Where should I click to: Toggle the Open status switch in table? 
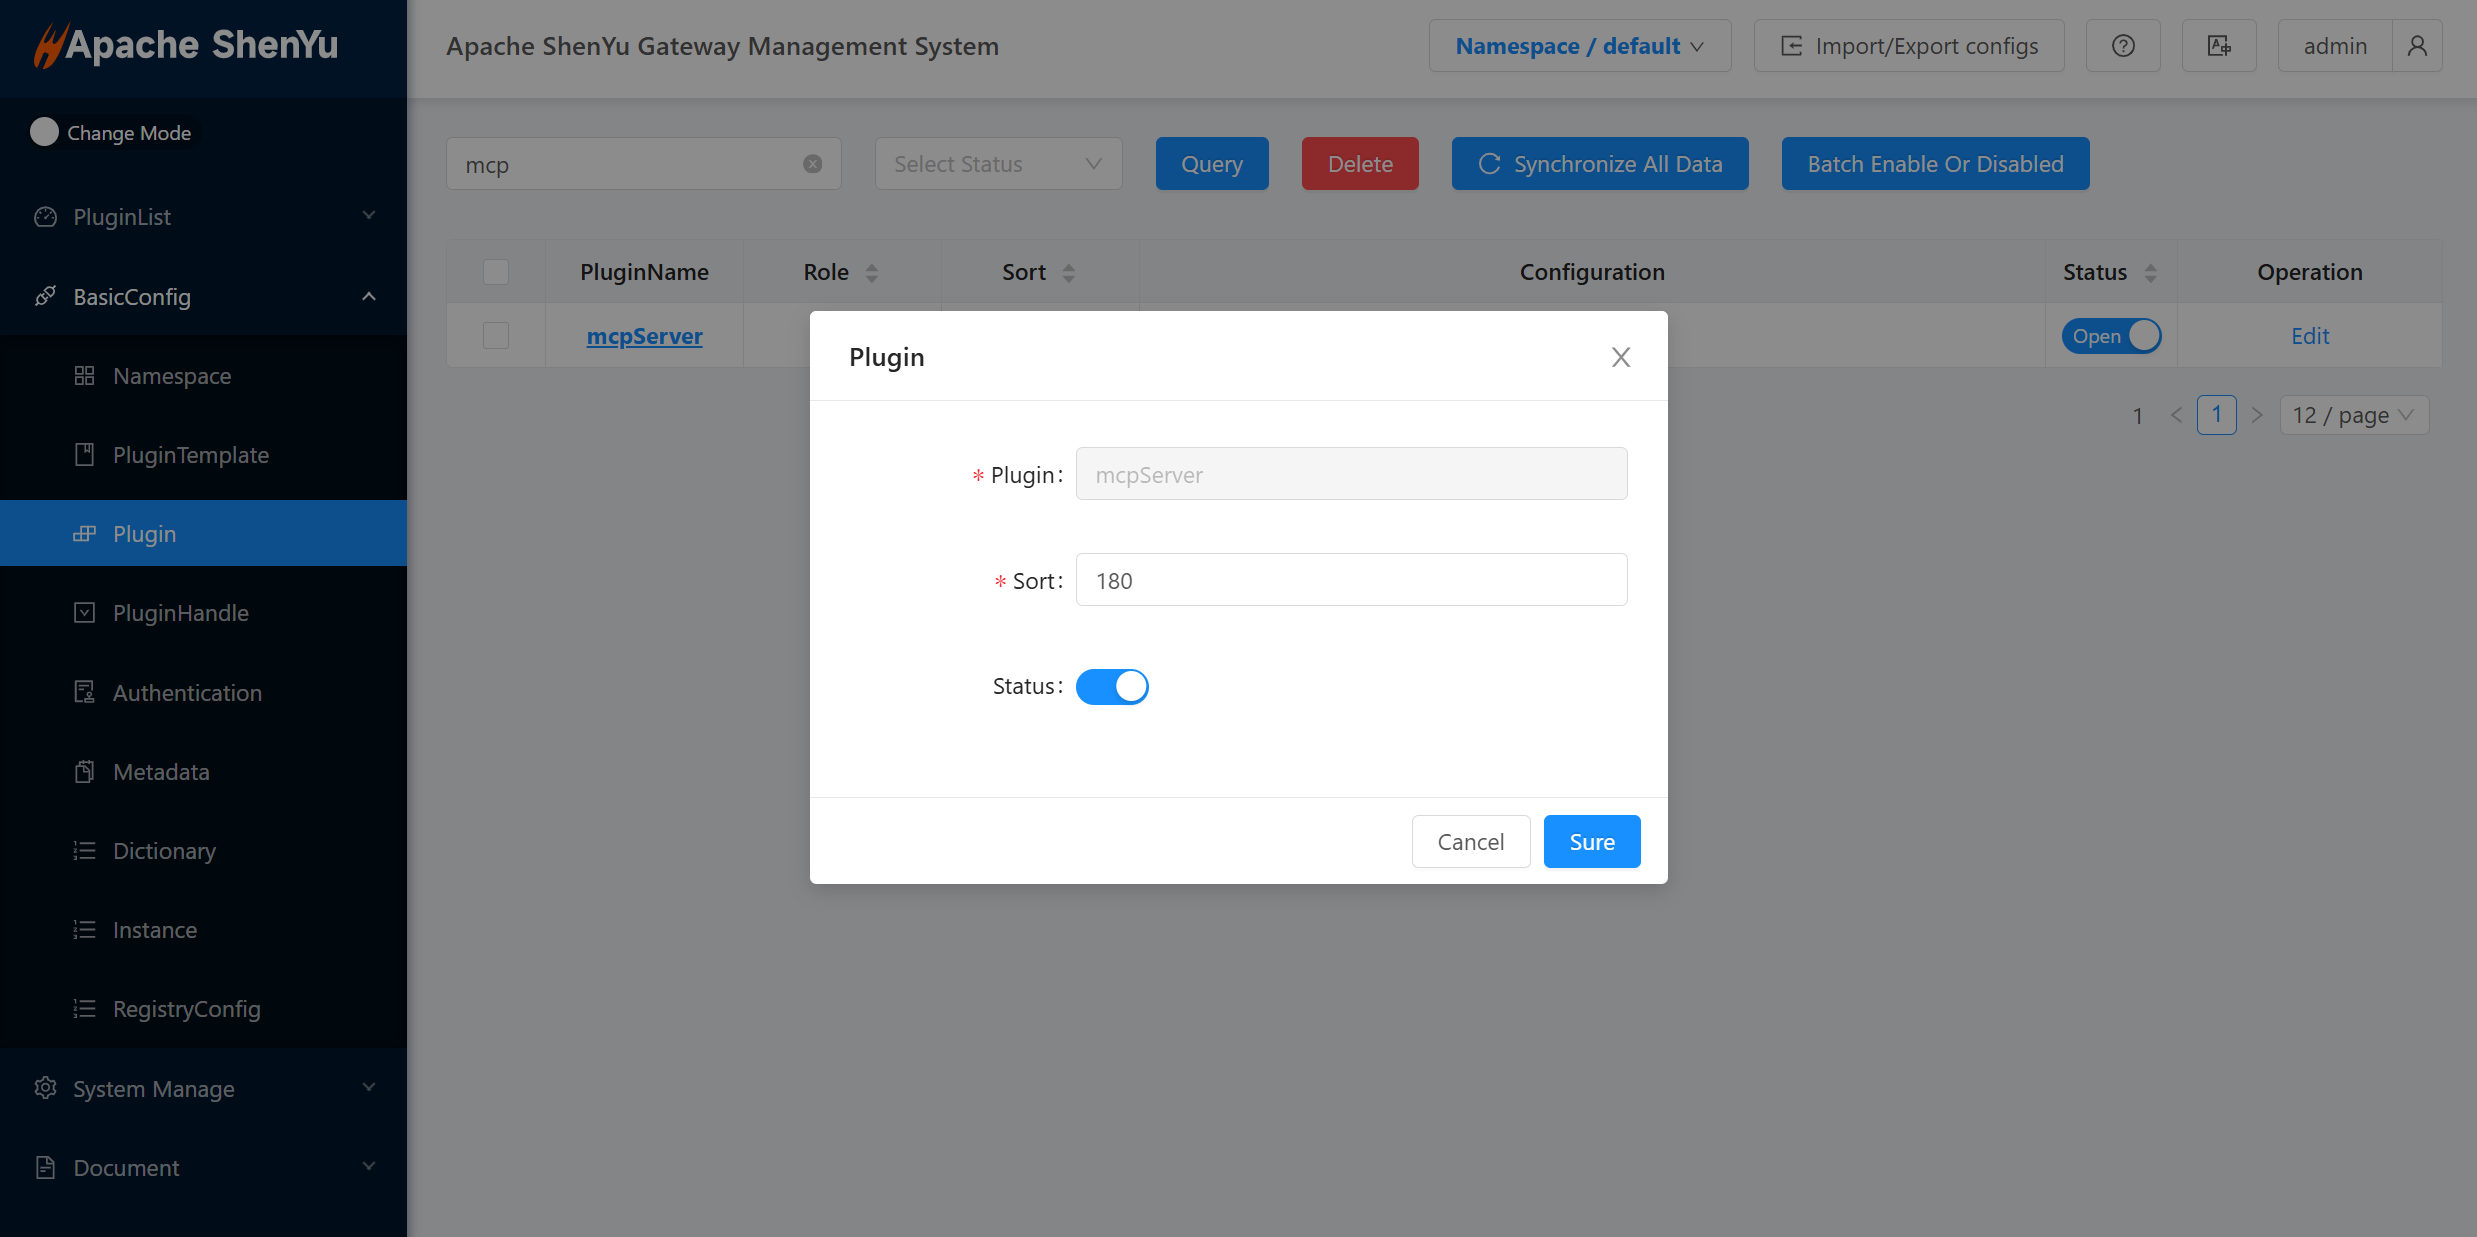click(x=2111, y=336)
